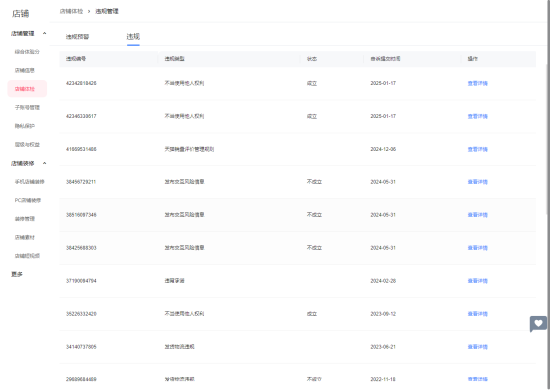Collapse the 店铺装修 section chevron

point(44,163)
